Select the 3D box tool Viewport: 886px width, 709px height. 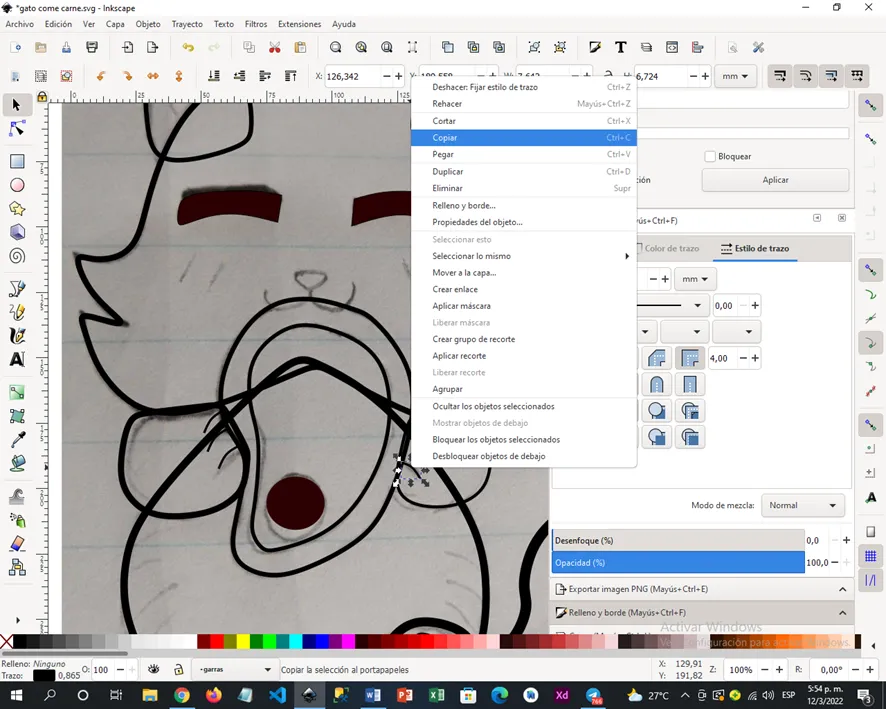[17, 232]
